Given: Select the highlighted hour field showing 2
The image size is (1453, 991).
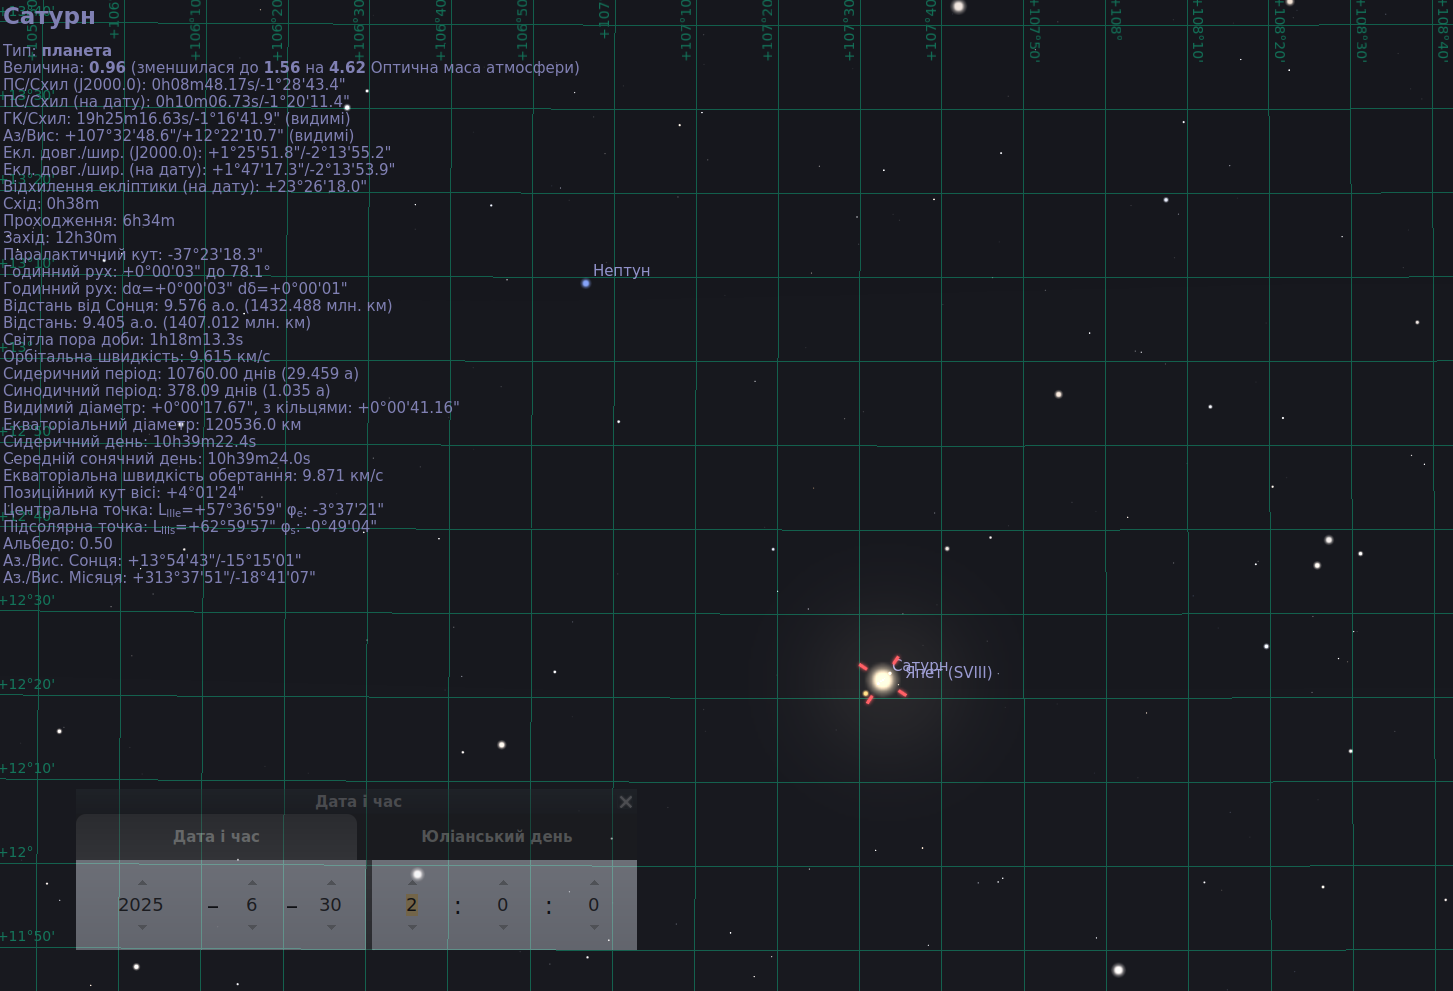Looking at the screenshot, I should (x=411, y=905).
